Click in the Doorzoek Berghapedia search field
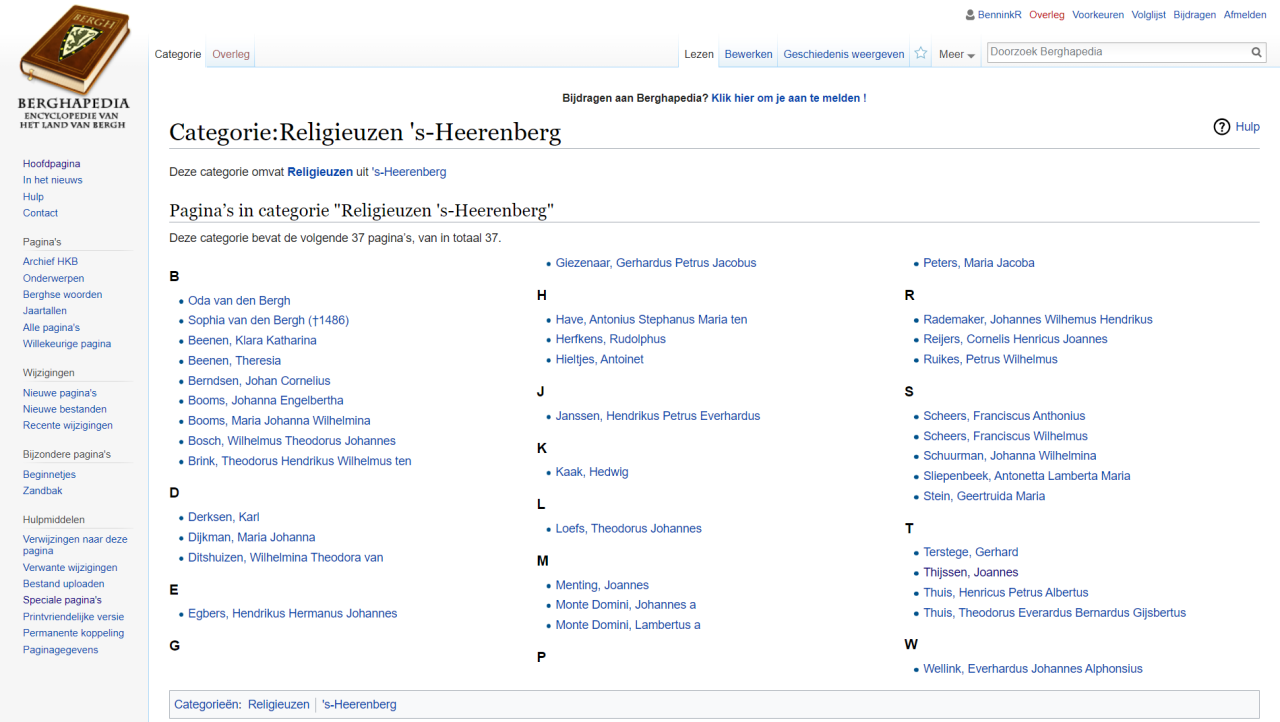 click(1115, 52)
